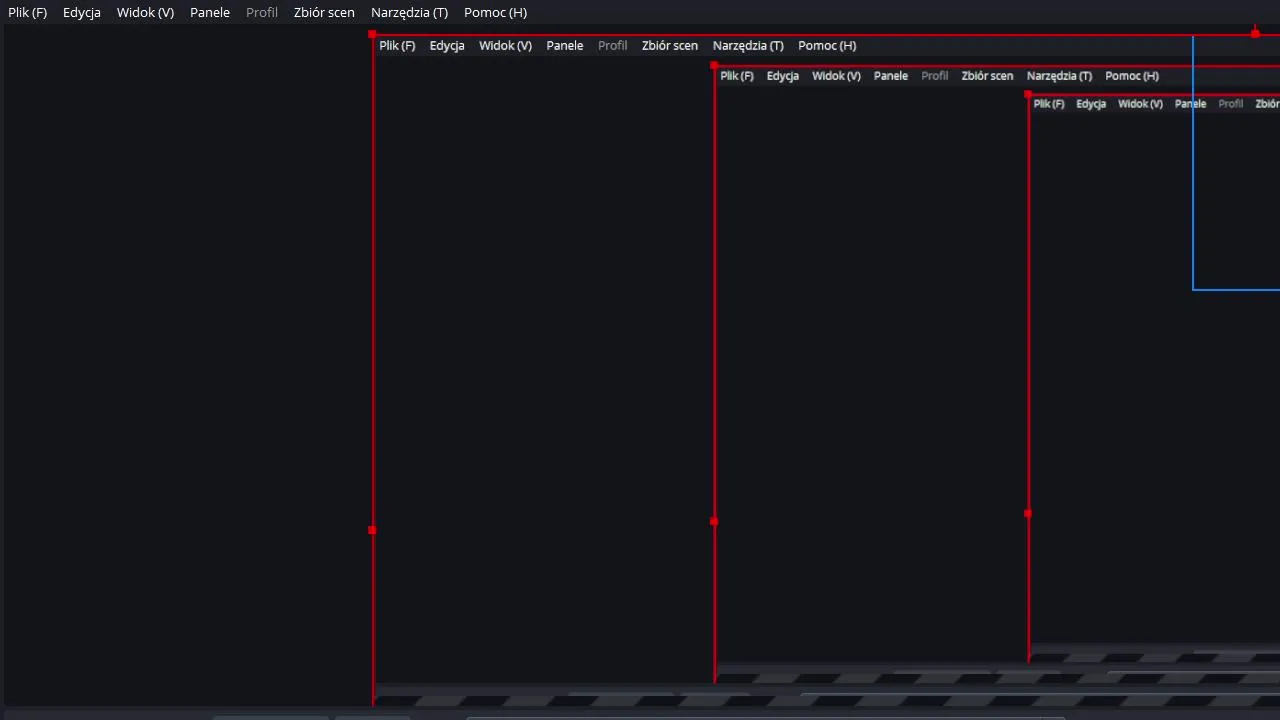Open the Plik (F) menu in the main menu bar
The image size is (1280, 720).
click(28, 13)
